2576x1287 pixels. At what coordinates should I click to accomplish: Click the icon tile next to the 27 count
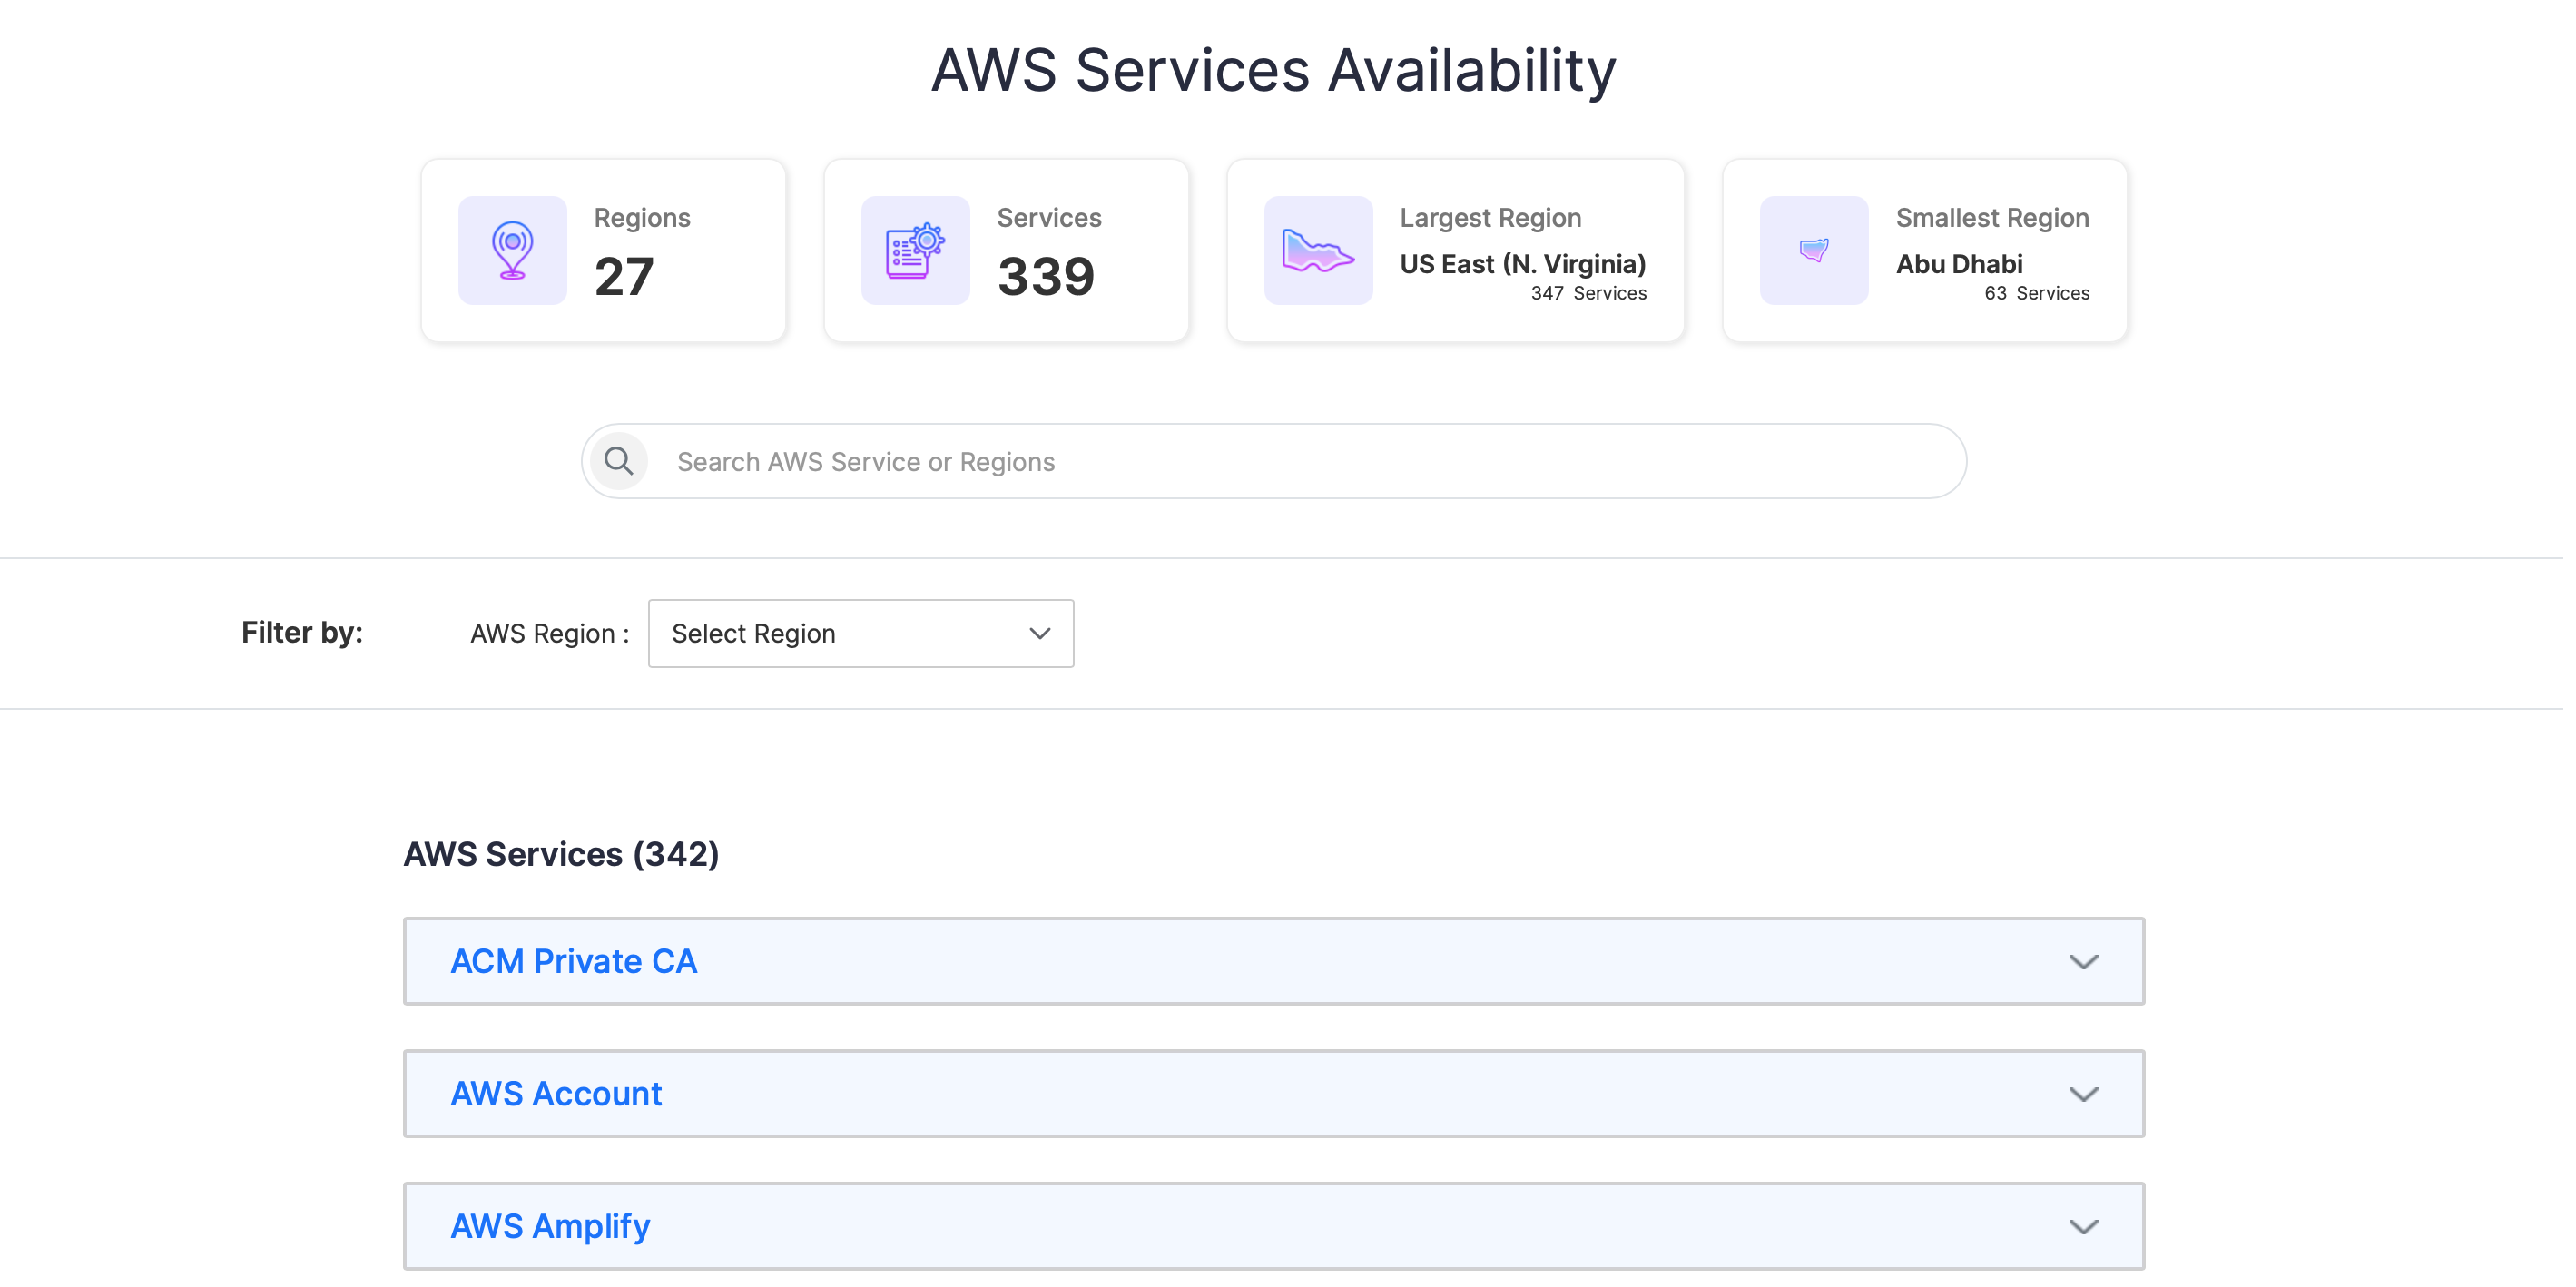(x=512, y=250)
